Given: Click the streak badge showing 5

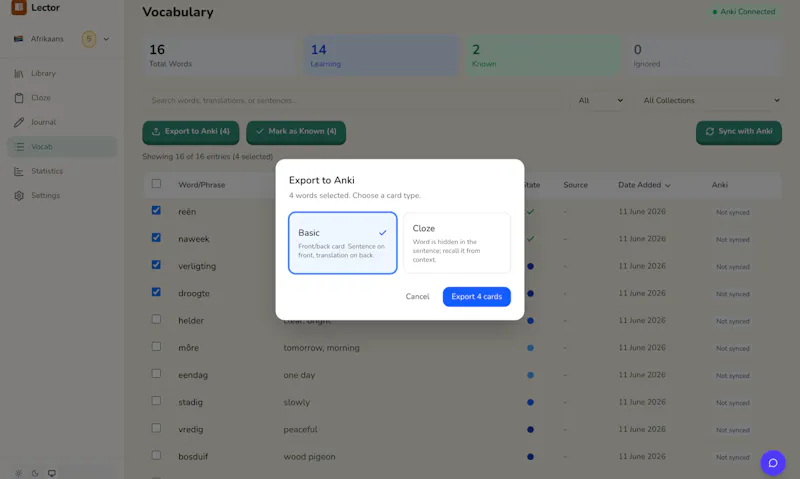Looking at the screenshot, I should coord(89,39).
